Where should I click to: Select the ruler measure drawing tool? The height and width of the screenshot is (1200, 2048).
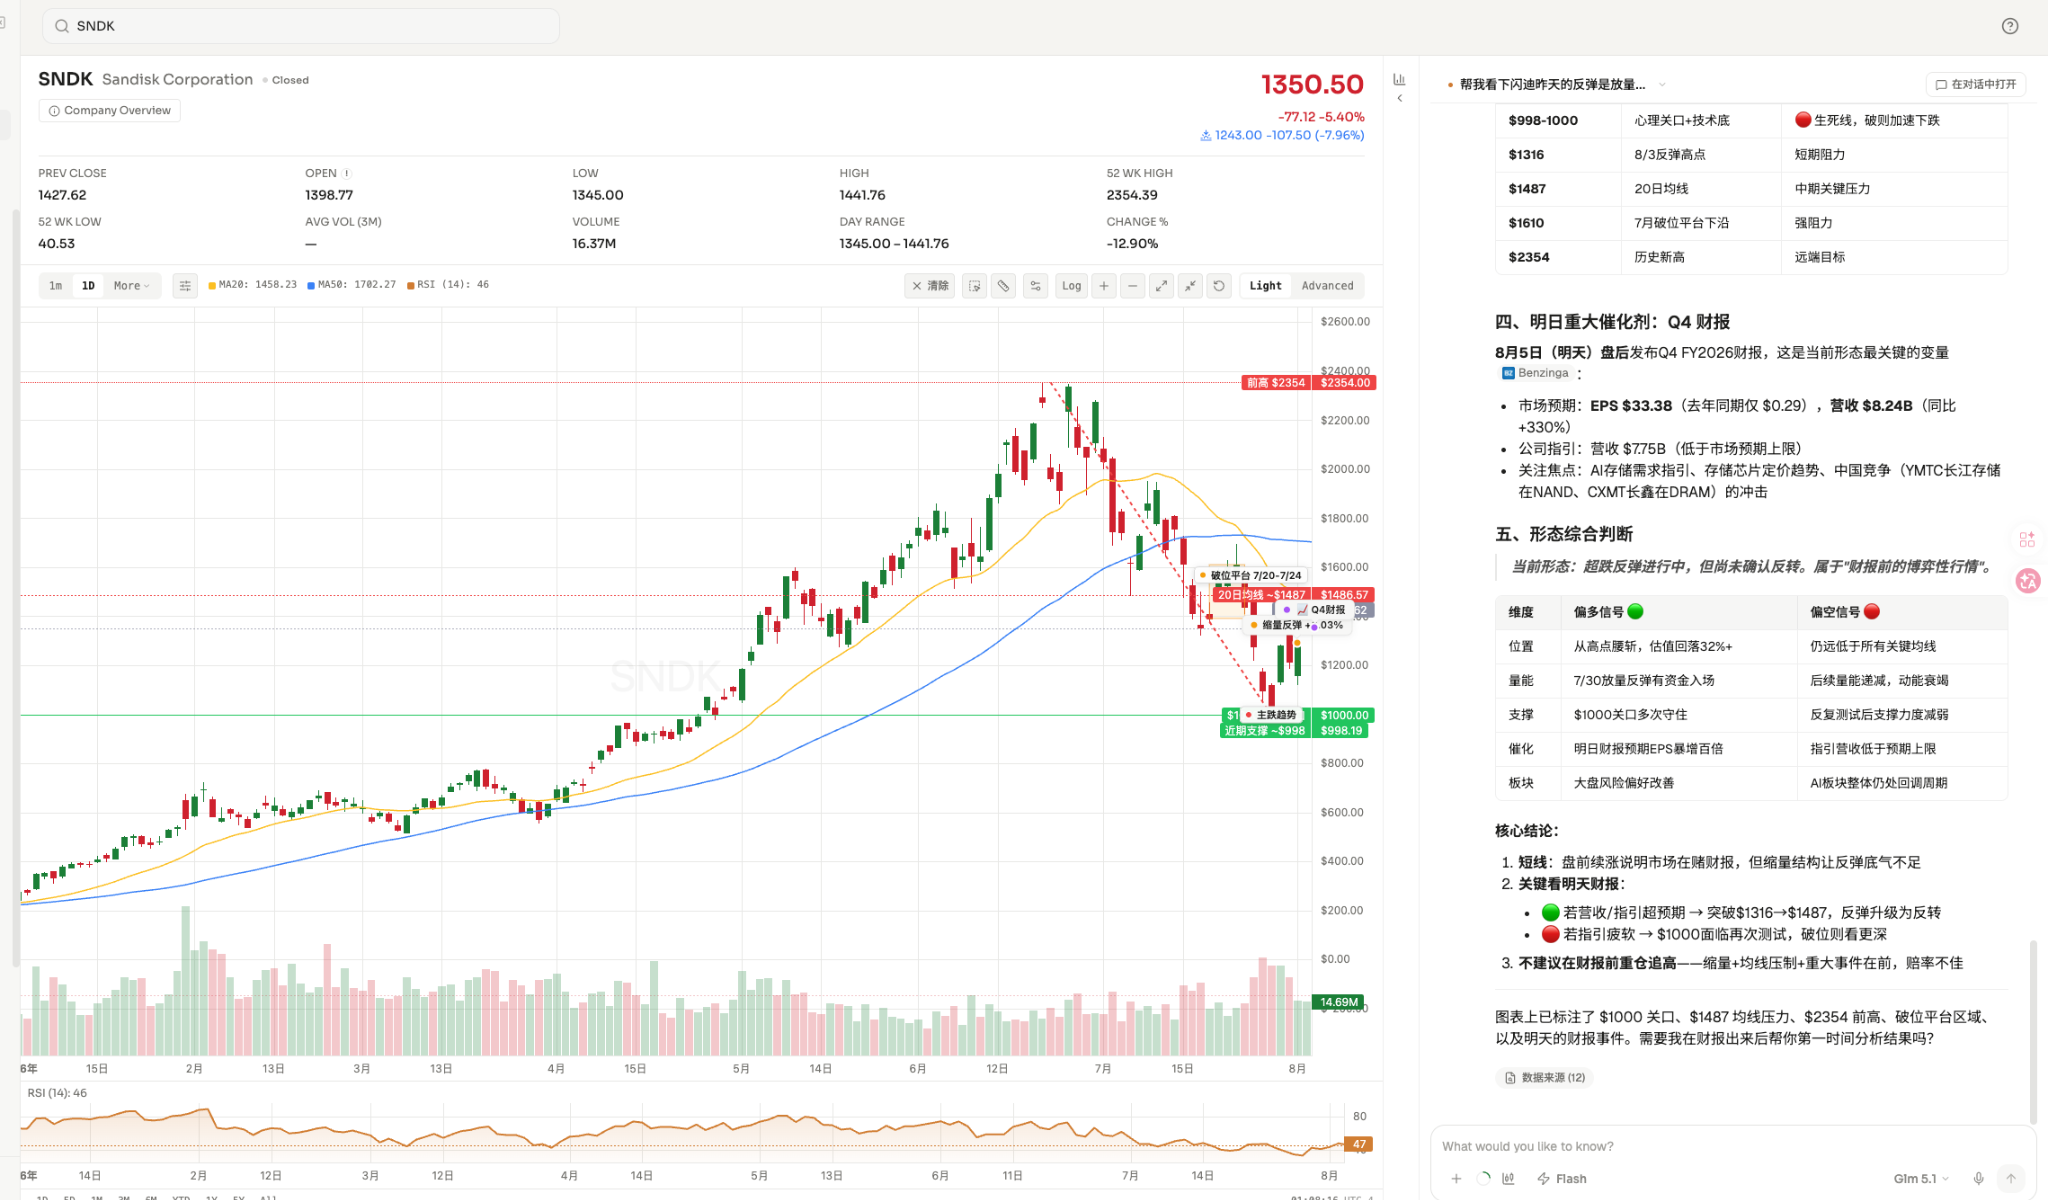point(1003,286)
